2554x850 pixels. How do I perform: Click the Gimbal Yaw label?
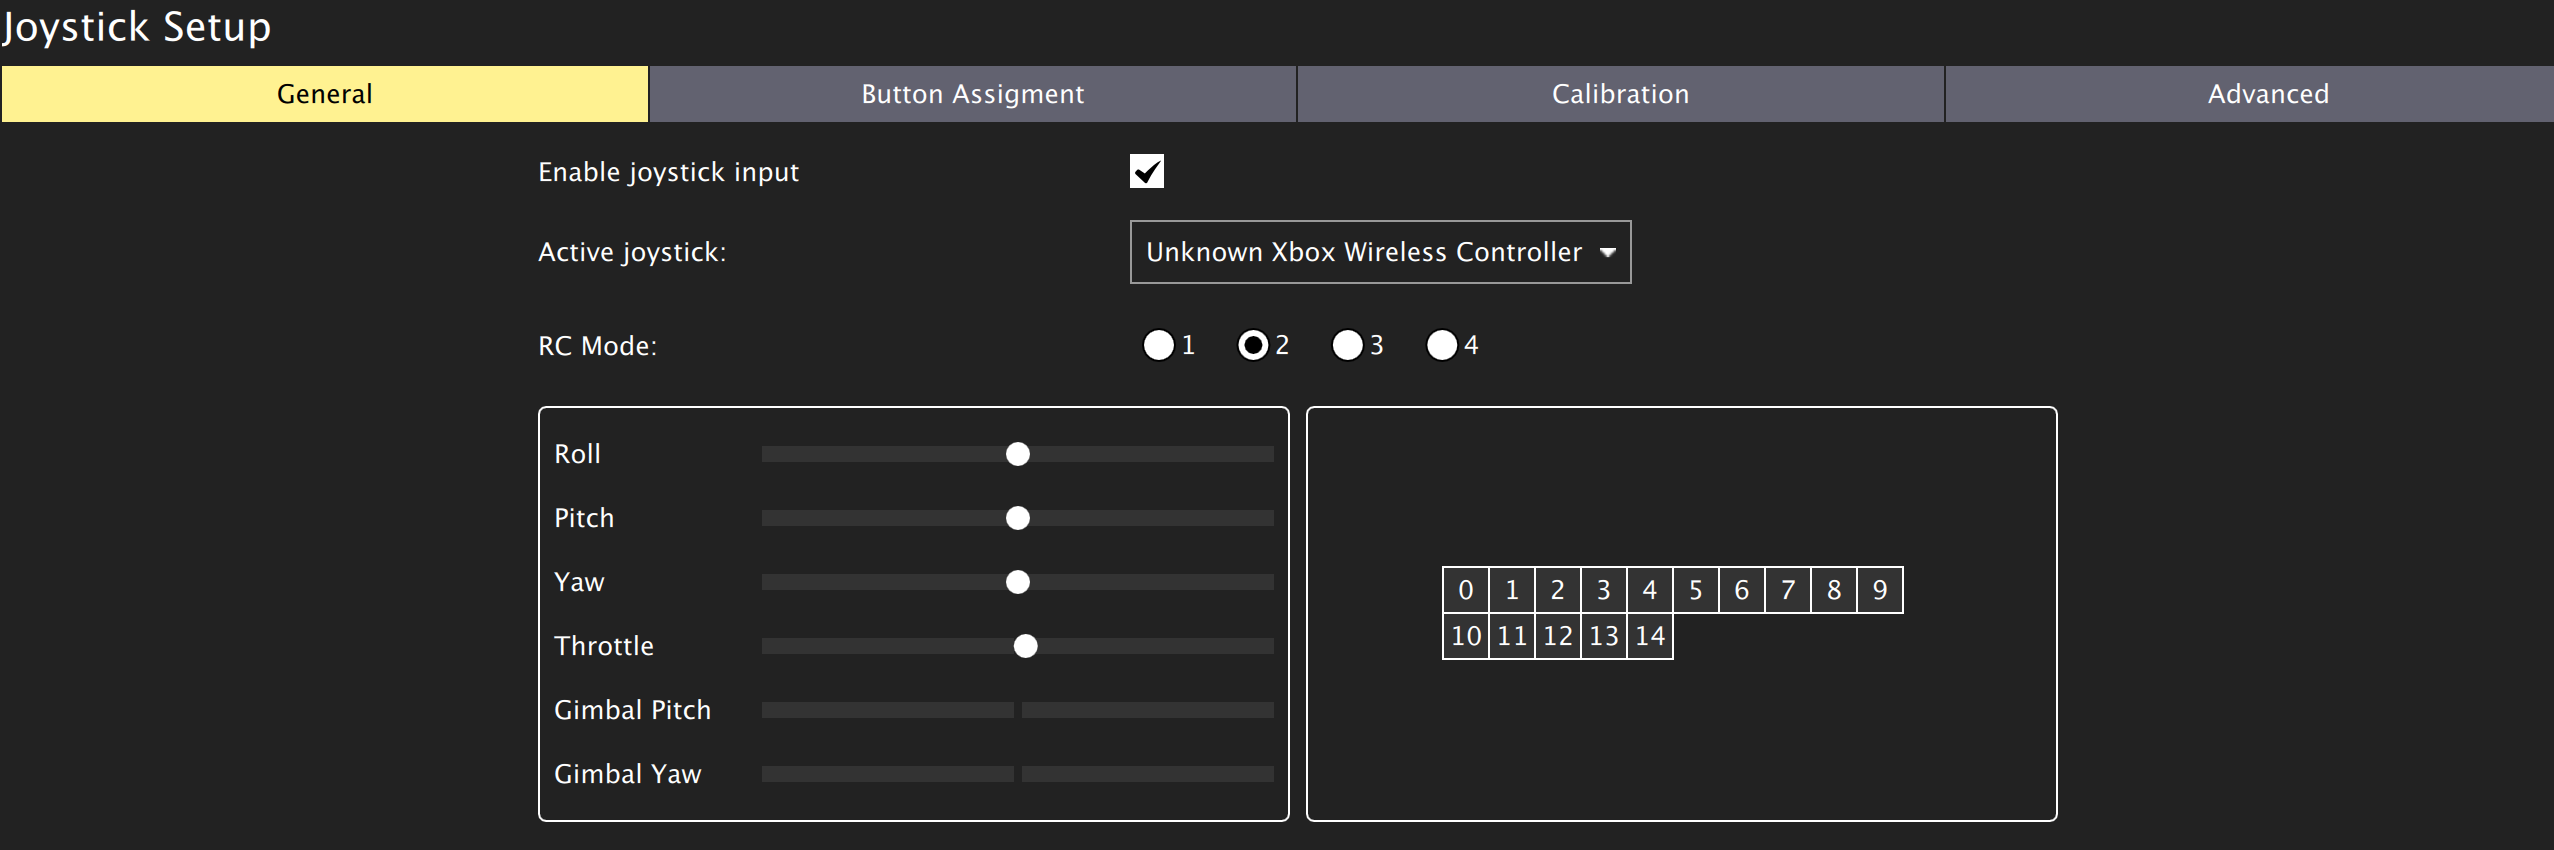click(628, 774)
